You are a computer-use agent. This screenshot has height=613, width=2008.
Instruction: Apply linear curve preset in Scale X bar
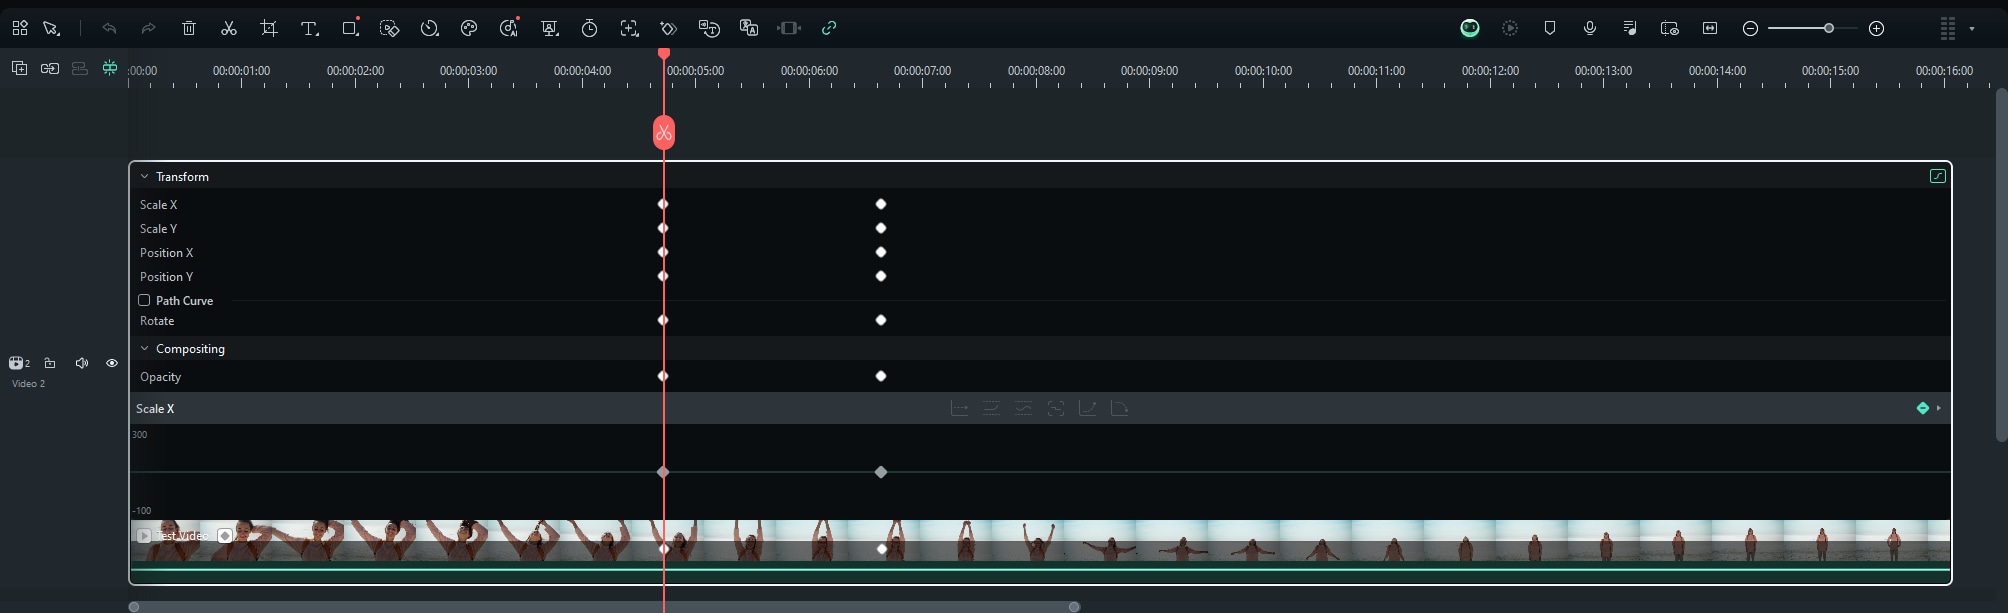[959, 408]
